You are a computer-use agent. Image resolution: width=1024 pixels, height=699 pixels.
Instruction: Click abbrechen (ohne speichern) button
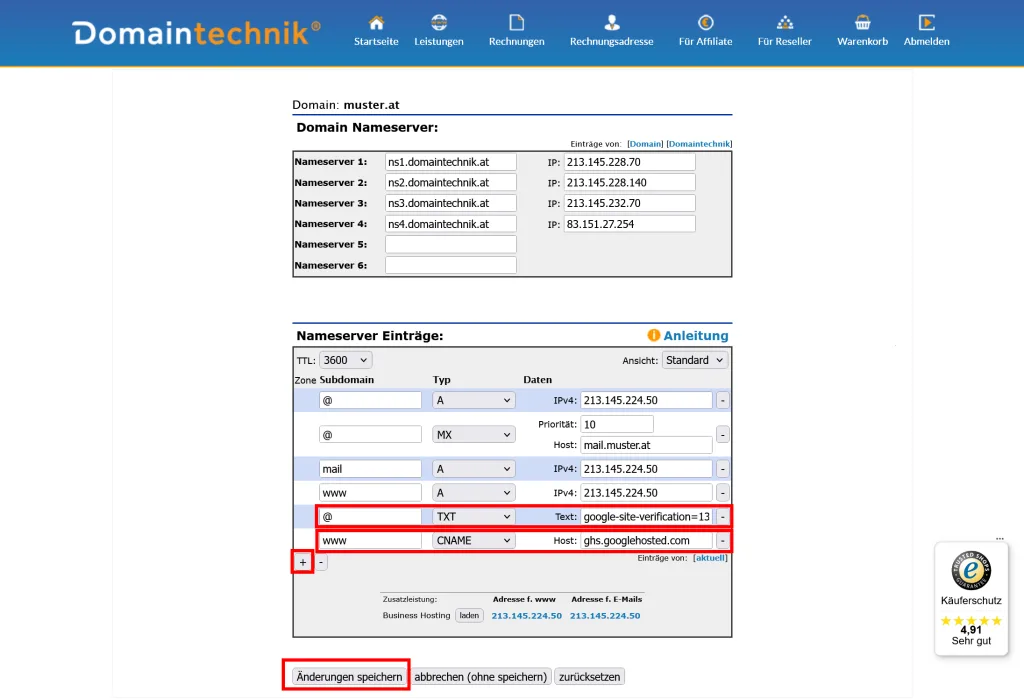481,677
